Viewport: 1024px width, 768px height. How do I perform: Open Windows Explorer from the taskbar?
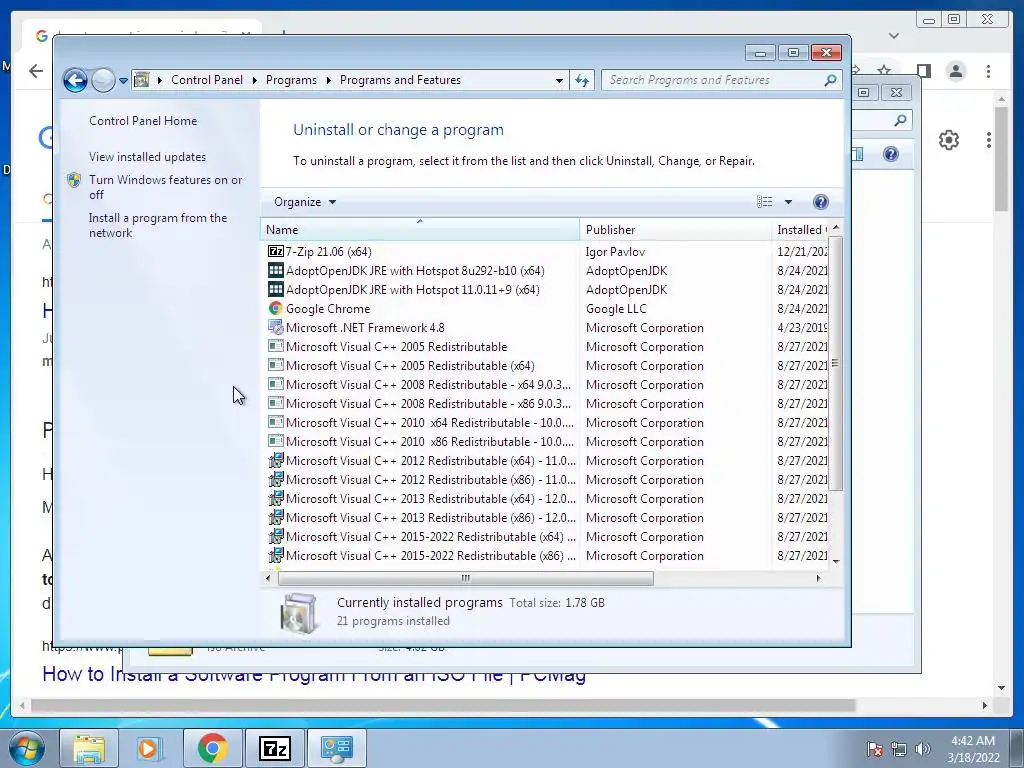(x=89, y=748)
